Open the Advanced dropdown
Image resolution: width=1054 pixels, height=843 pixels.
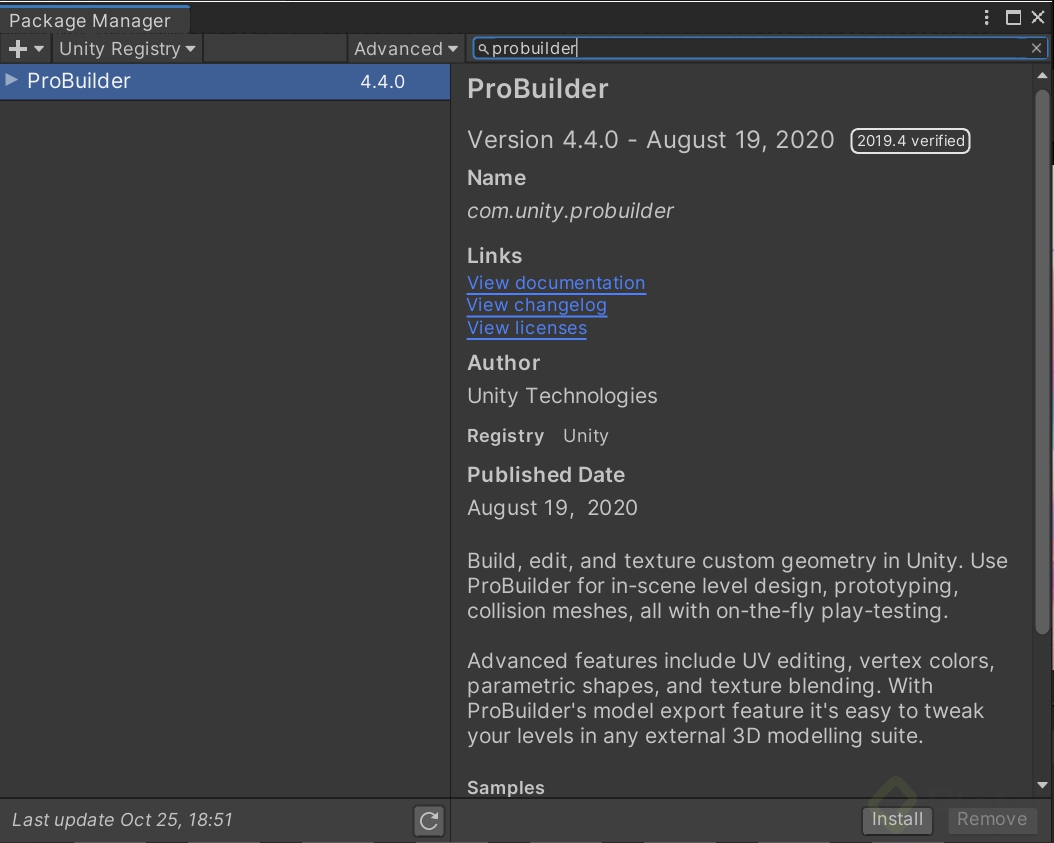pos(404,48)
